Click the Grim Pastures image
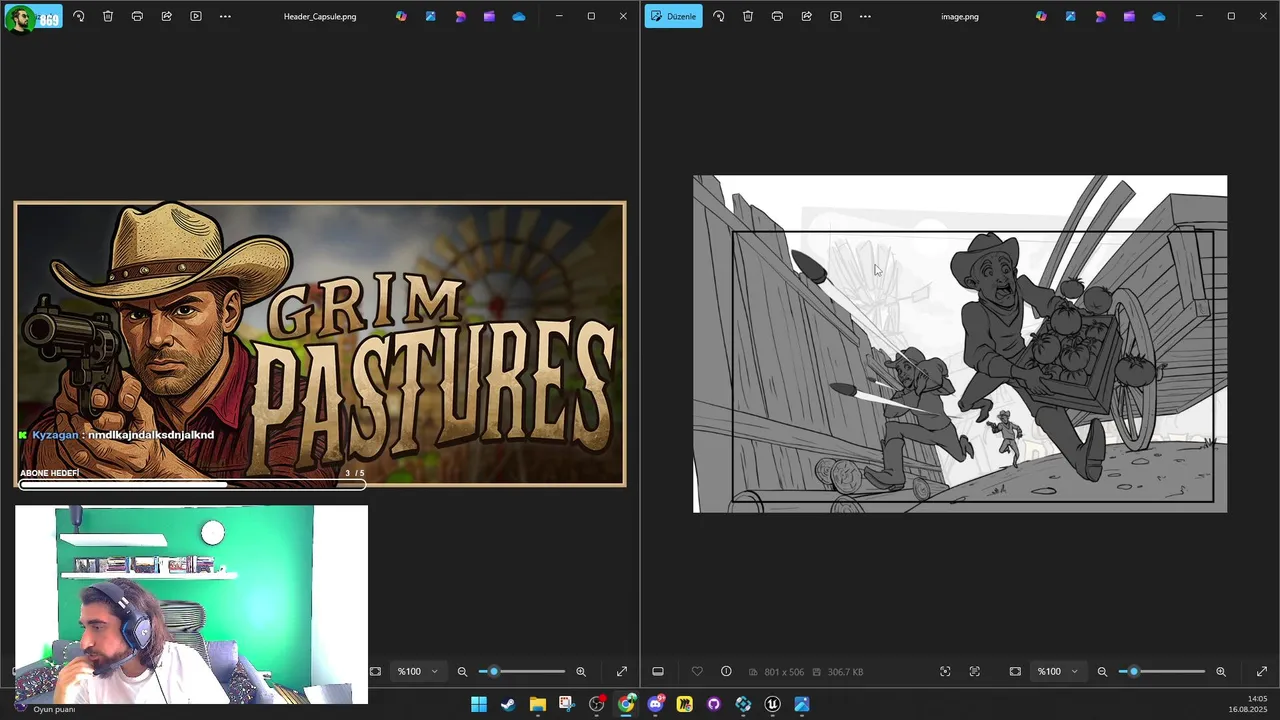Screen dimensions: 1280x720 [x=320, y=344]
